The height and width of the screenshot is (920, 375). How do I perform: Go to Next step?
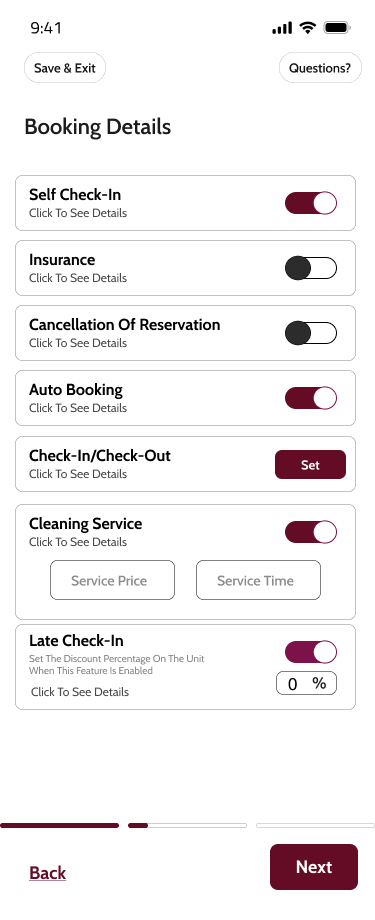coord(314,867)
